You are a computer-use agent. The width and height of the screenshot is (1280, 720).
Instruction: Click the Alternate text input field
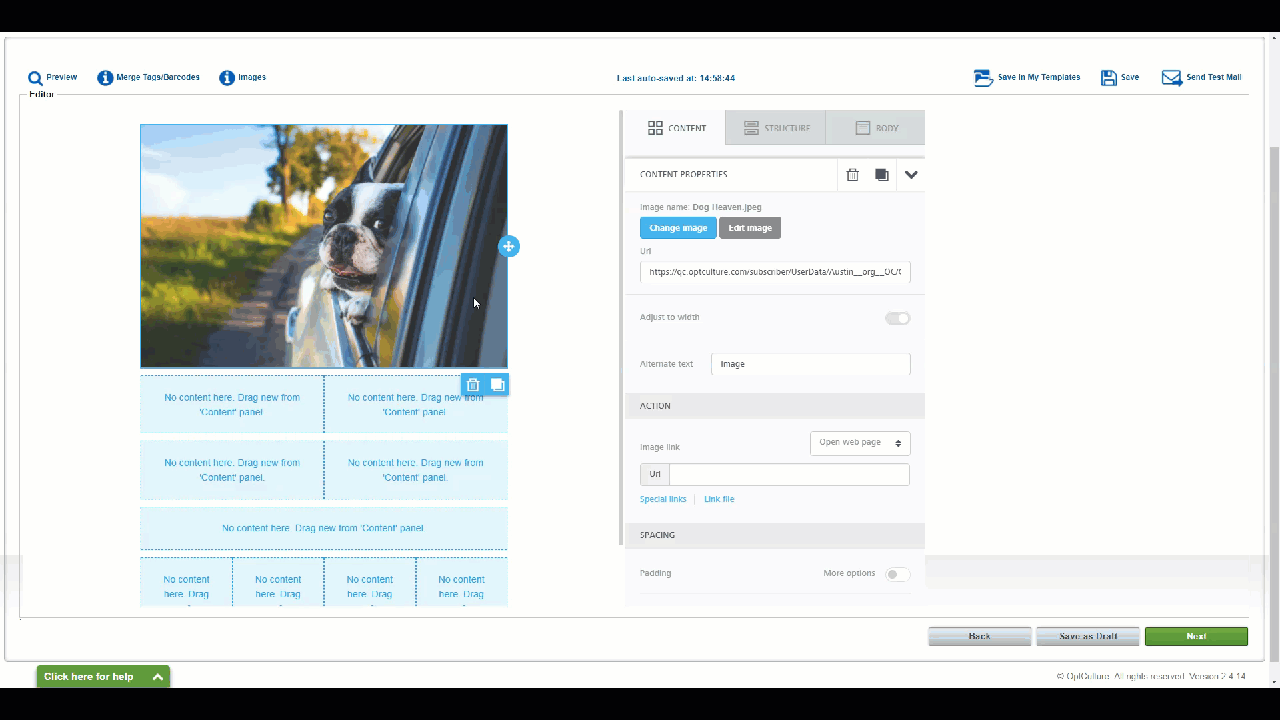810,364
